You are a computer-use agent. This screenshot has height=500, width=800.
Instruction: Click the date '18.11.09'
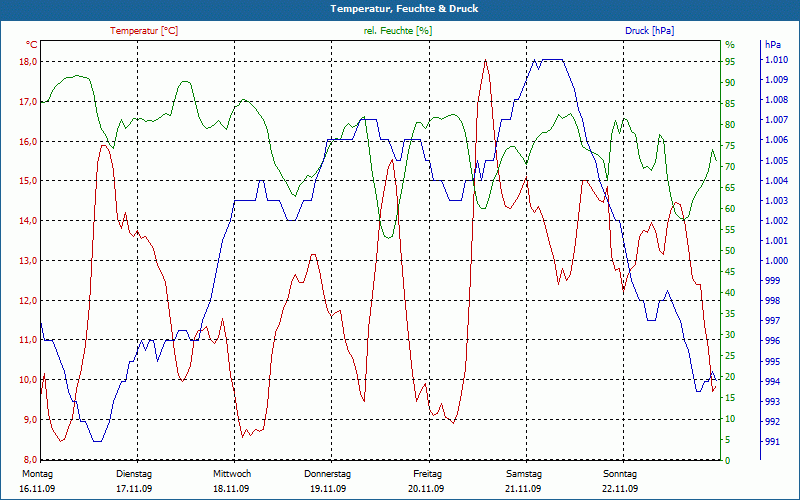coord(231,489)
